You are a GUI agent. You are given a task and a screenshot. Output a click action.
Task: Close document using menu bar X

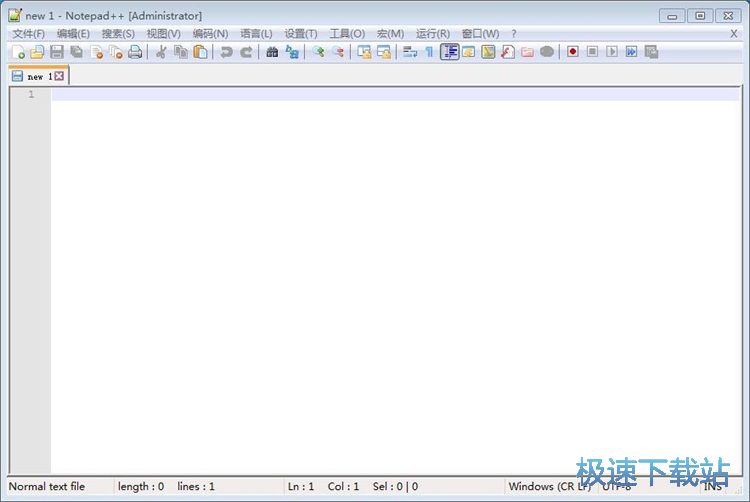(733, 34)
